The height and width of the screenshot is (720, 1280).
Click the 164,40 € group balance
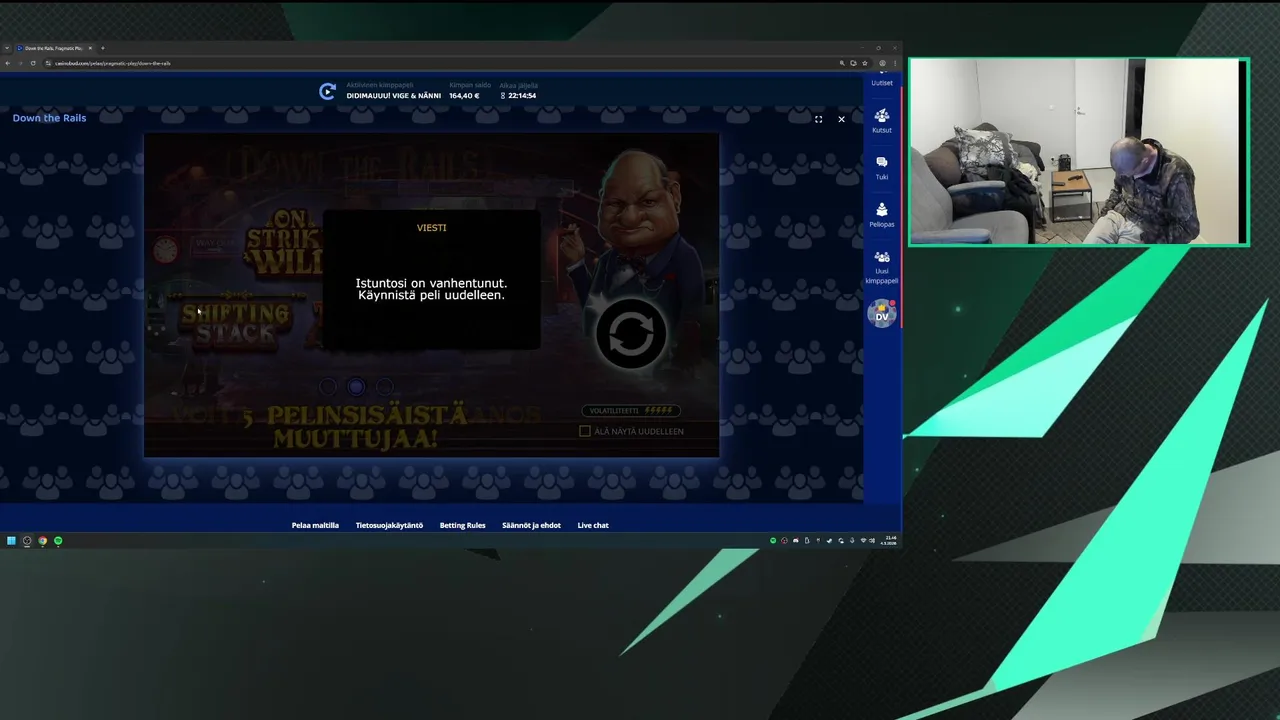tap(464, 96)
